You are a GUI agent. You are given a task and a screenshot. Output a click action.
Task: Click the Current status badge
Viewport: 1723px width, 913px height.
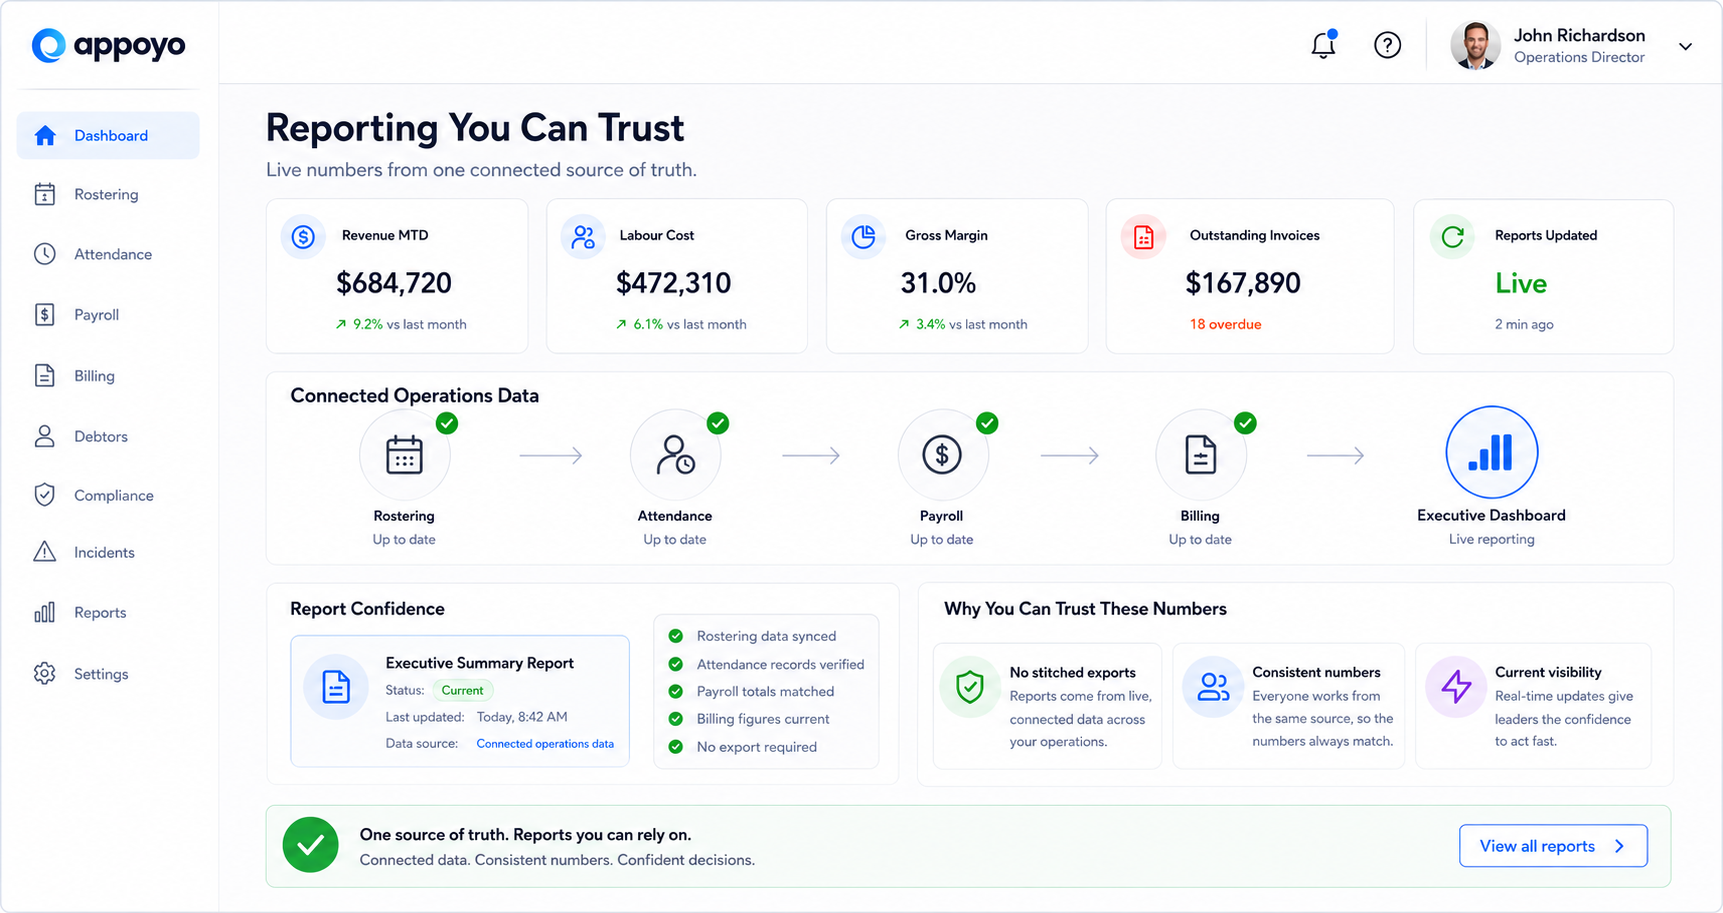[x=462, y=690]
